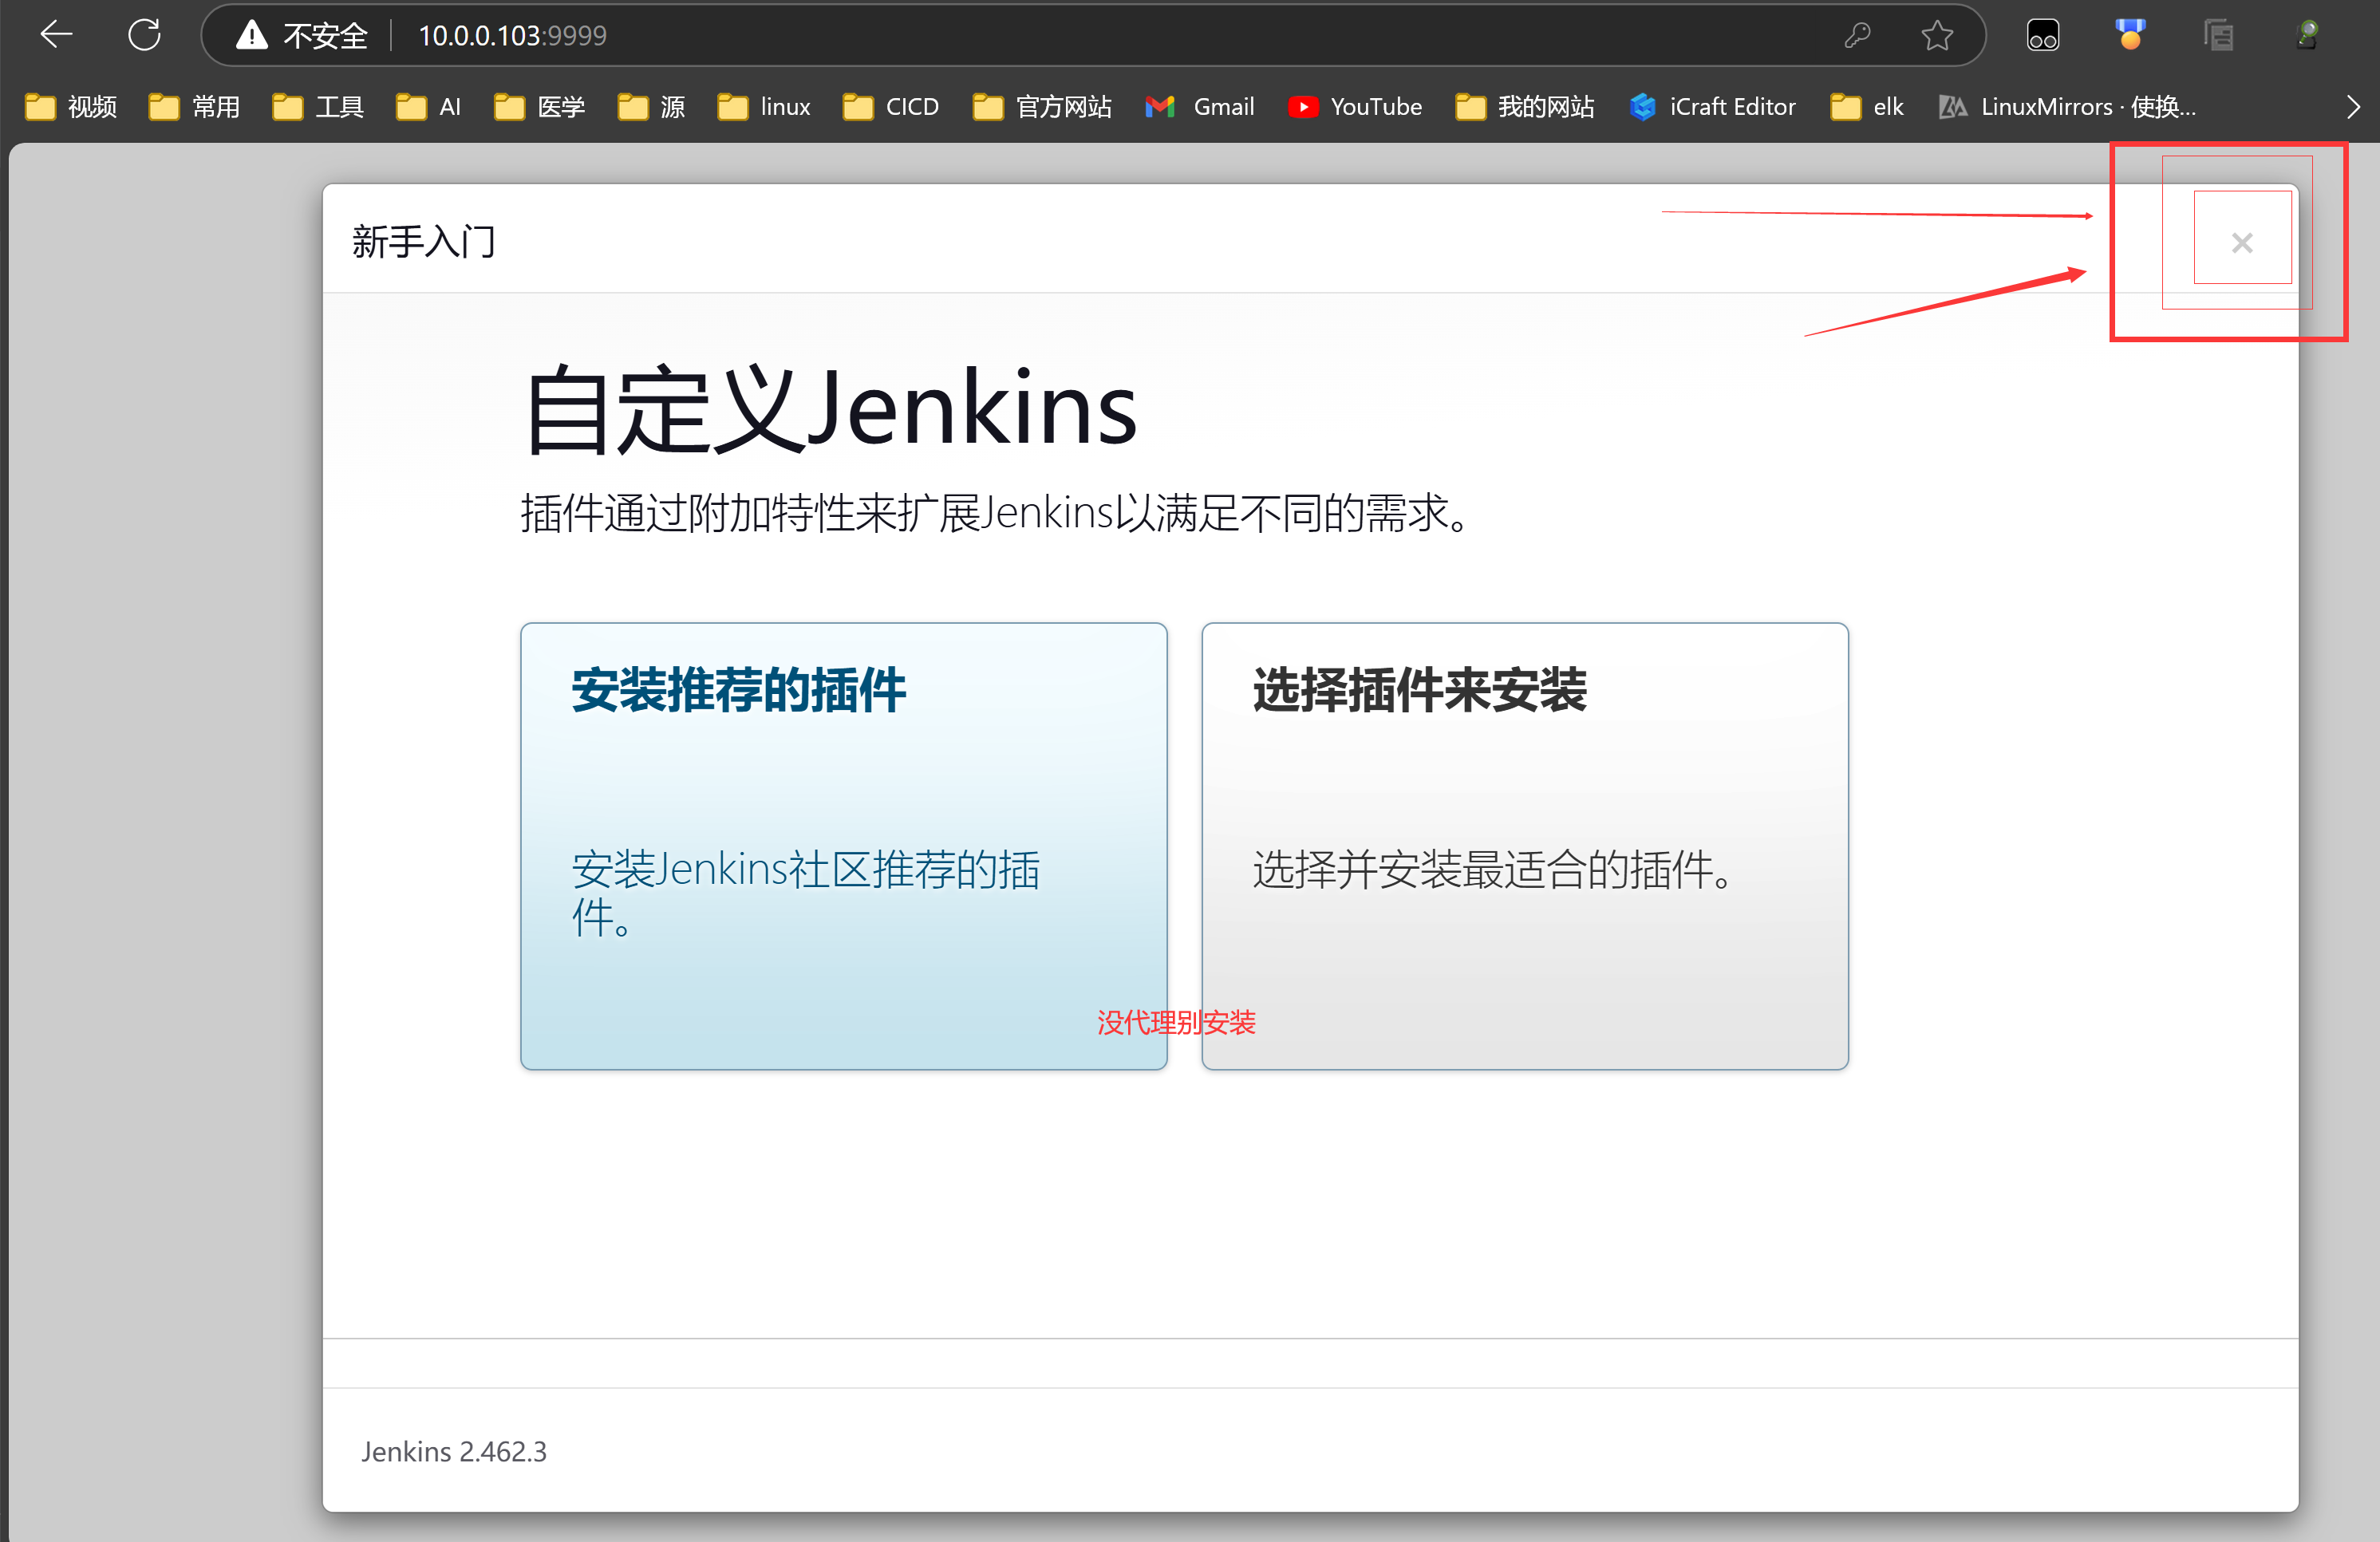Go back with the browser back arrow
The width and height of the screenshot is (2380, 1542).
[x=56, y=35]
